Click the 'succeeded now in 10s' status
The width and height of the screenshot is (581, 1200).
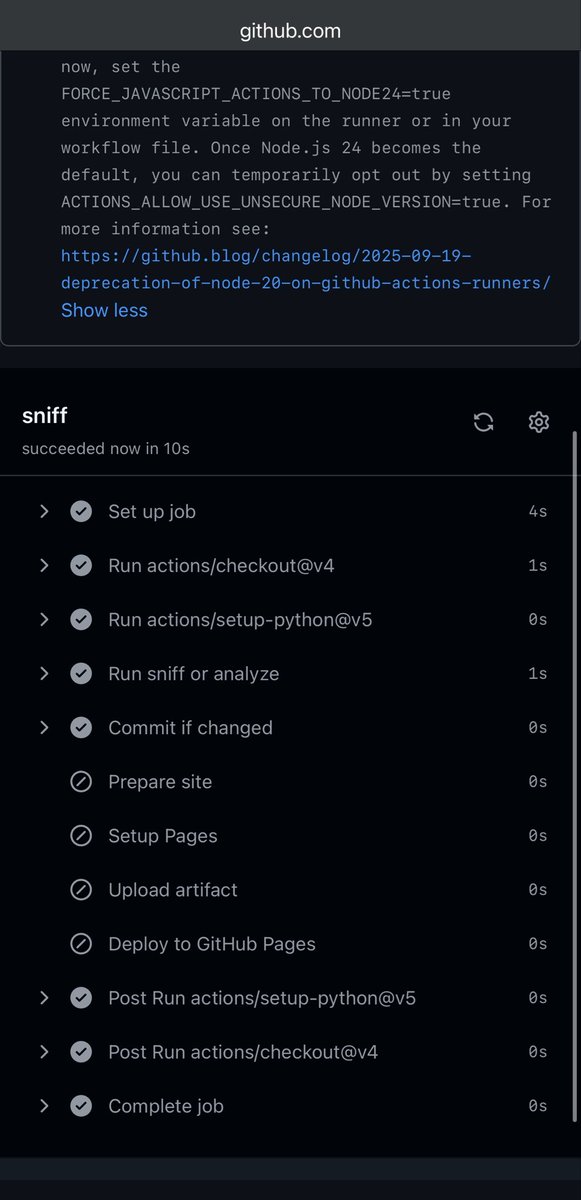106,449
